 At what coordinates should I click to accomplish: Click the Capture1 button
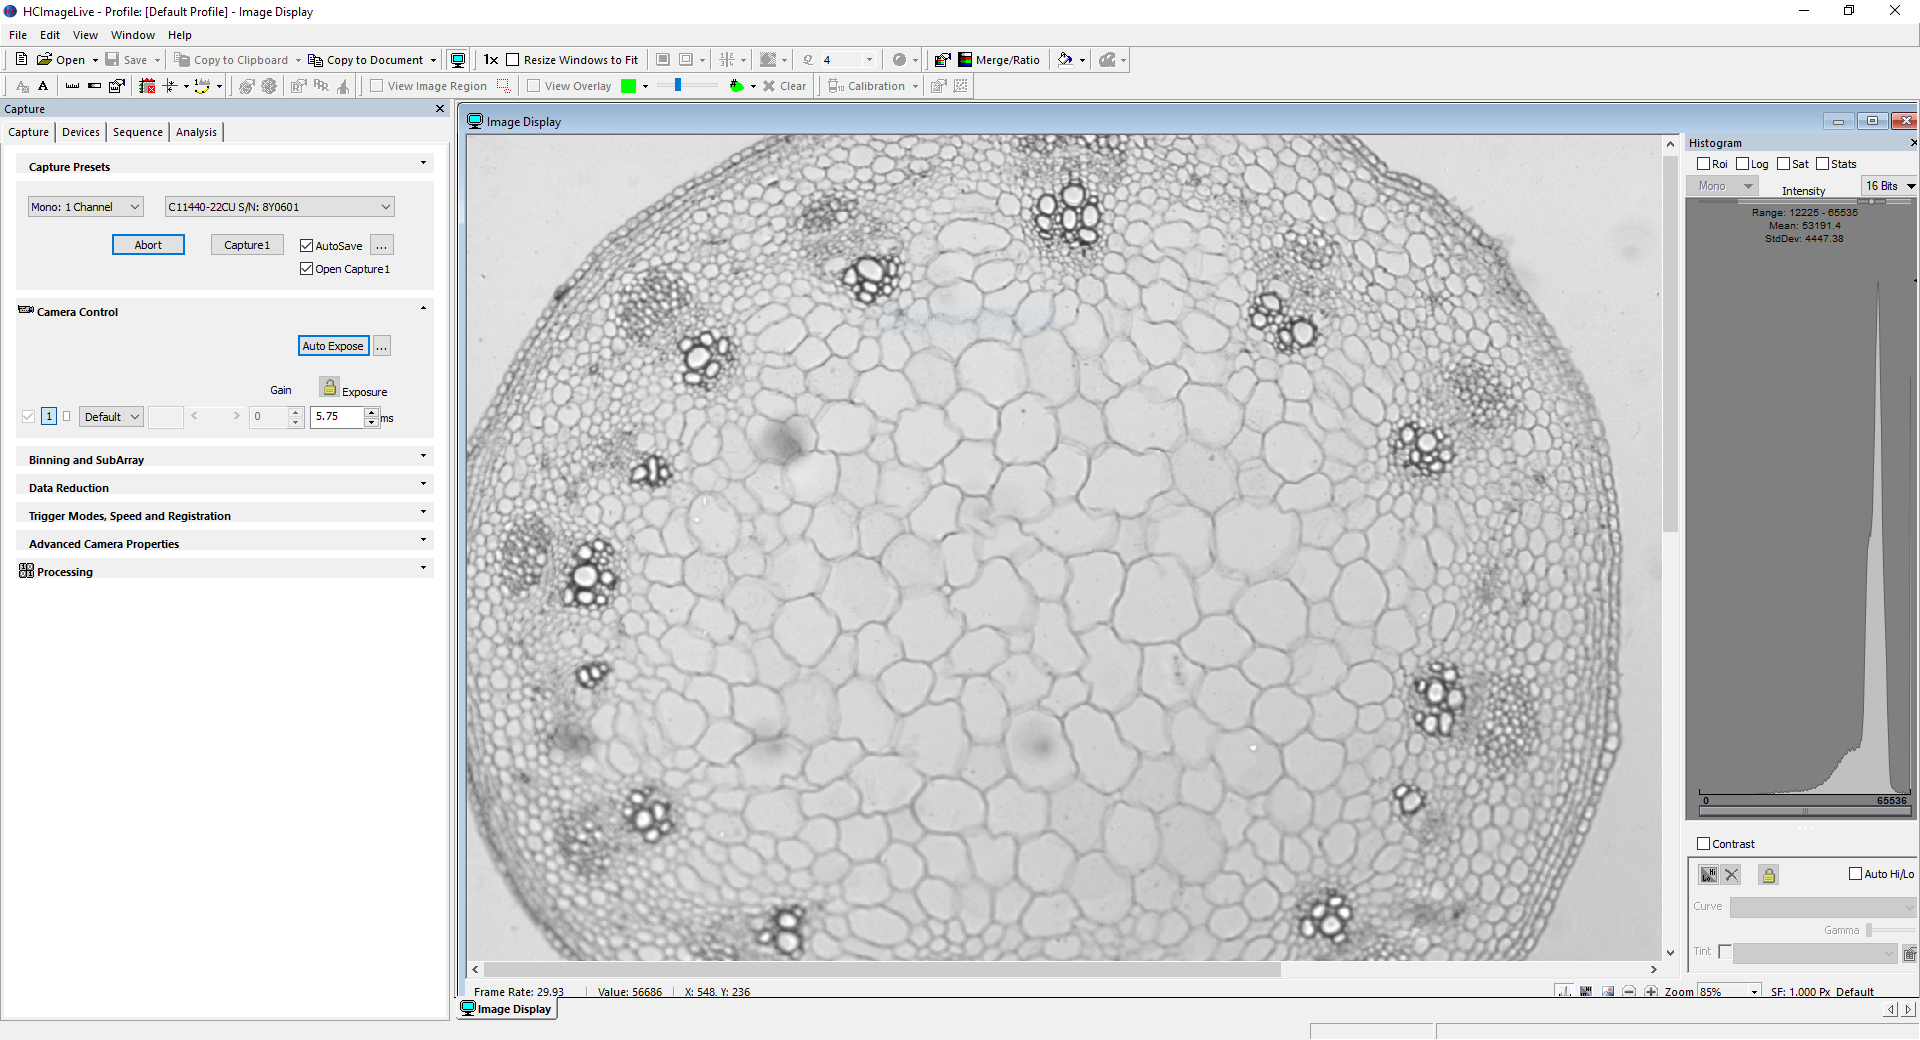(247, 245)
